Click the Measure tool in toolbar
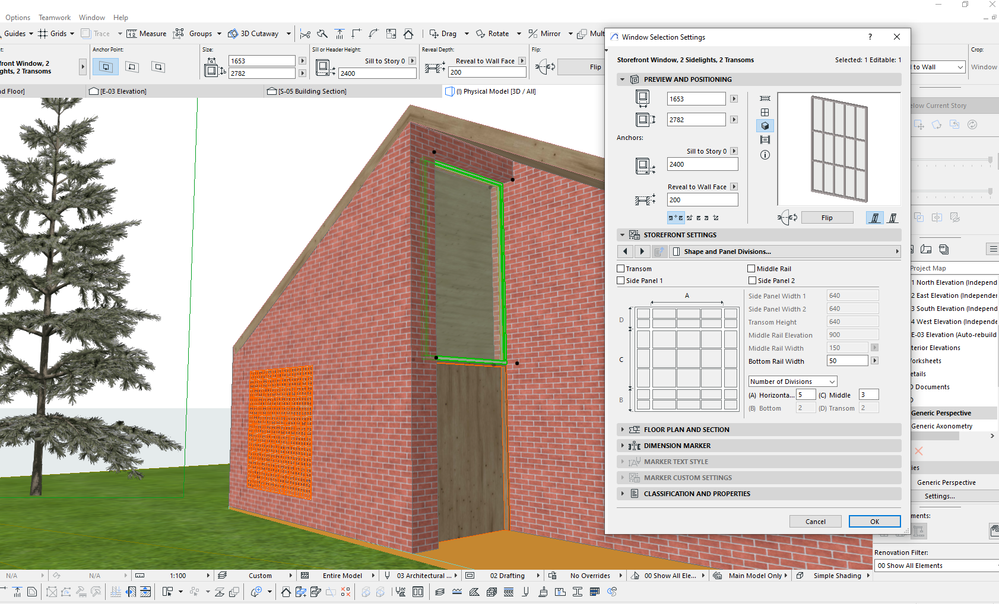The image size is (999, 604). 146,33
